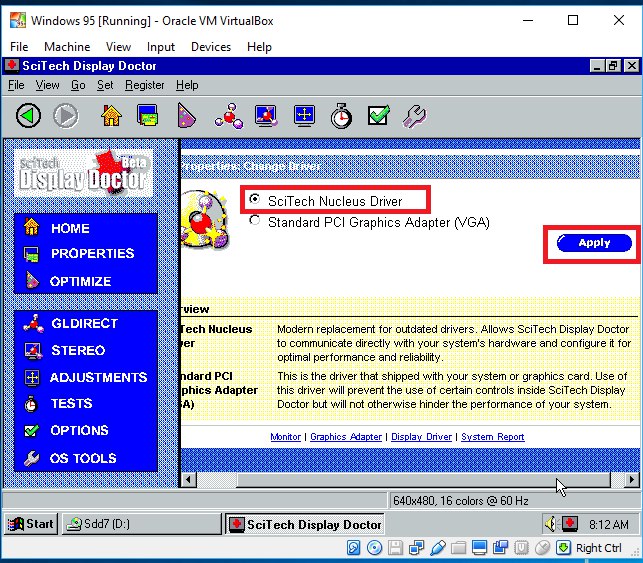The height and width of the screenshot is (563, 643).
Task: Click the Adjustments crosshair monitor toolbar icon
Action: coord(304,116)
